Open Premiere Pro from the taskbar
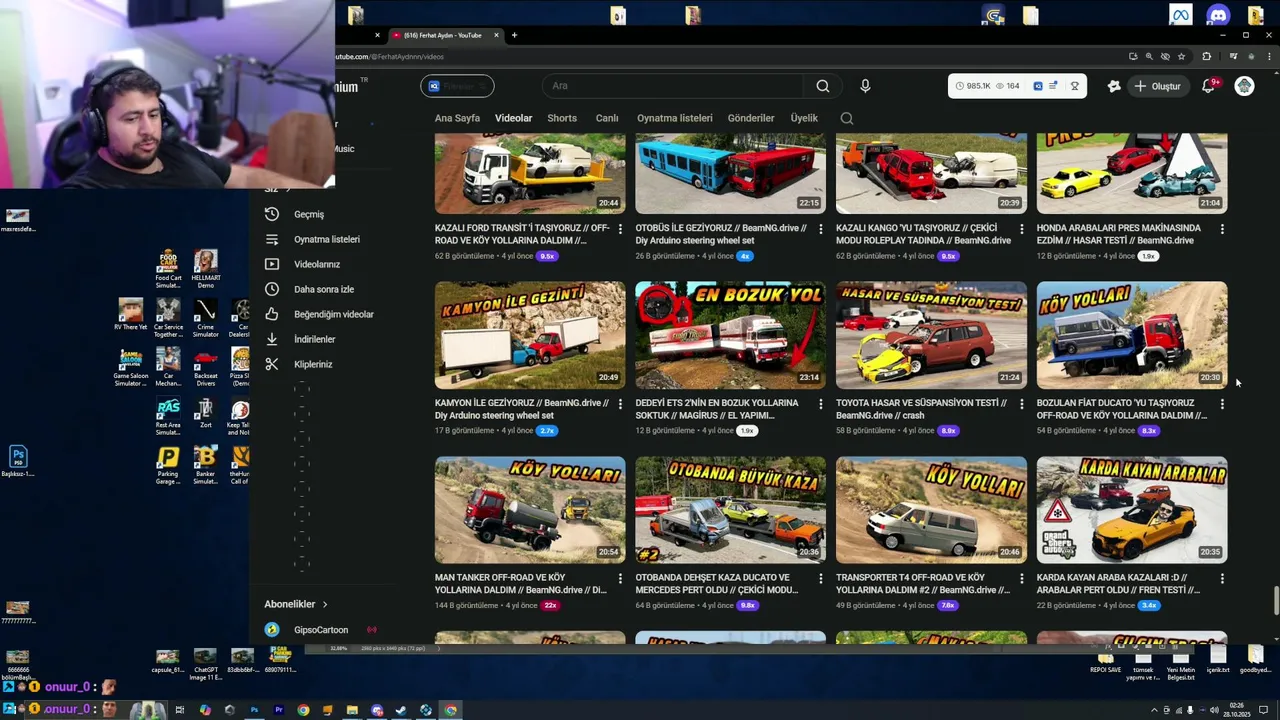 278,710
